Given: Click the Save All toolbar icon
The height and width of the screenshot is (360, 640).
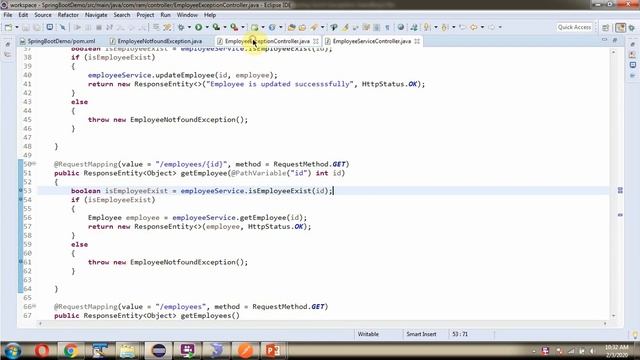Looking at the screenshot, I should click(37, 27).
